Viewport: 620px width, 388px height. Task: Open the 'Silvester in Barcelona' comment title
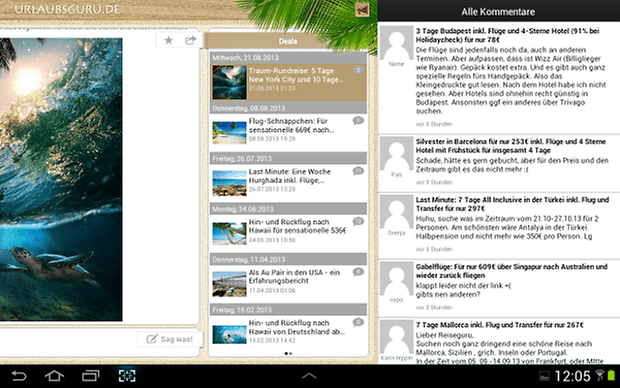510,146
